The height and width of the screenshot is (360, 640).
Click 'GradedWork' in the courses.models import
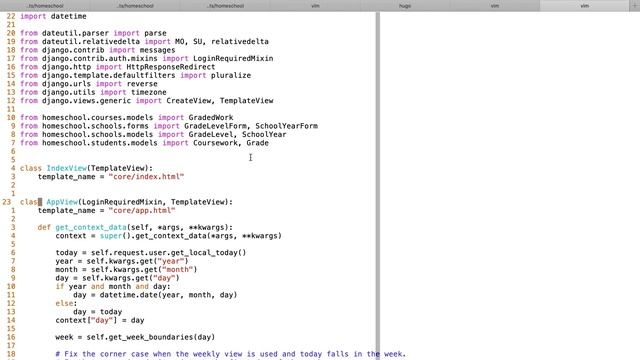tap(211, 118)
